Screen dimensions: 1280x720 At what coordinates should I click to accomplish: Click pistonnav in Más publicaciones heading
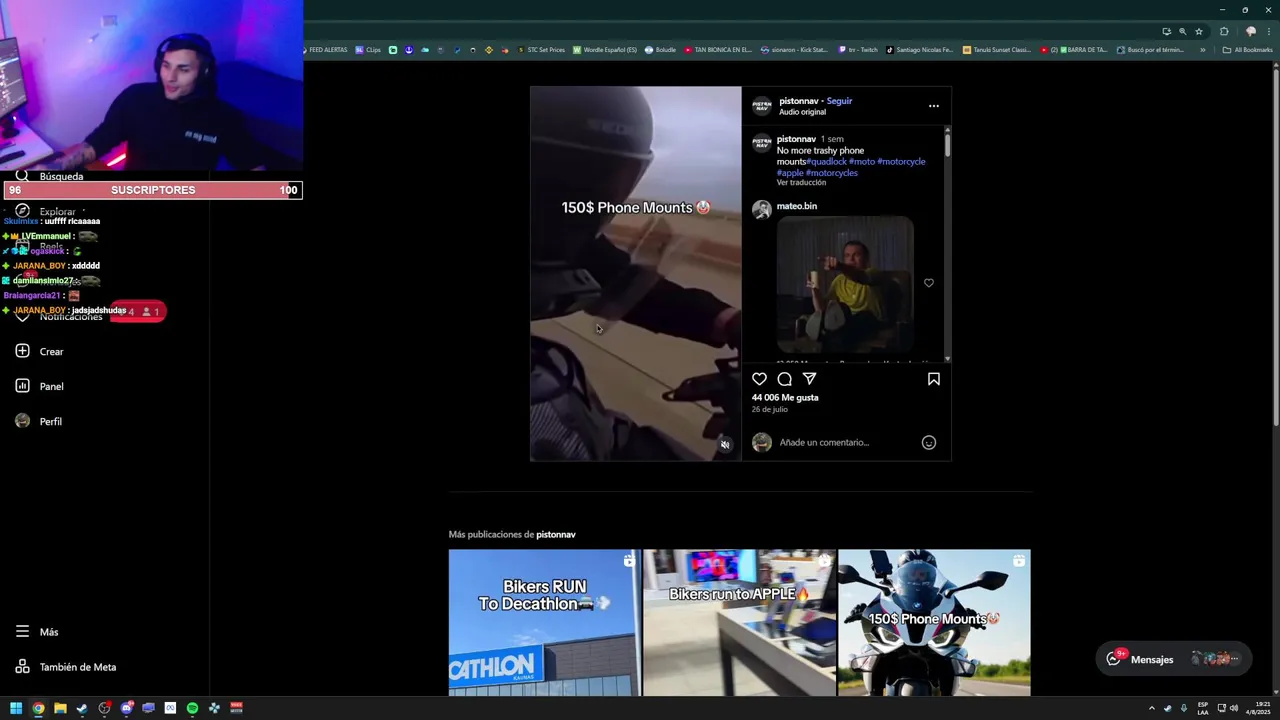pyautogui.click(x=556, y=535)
